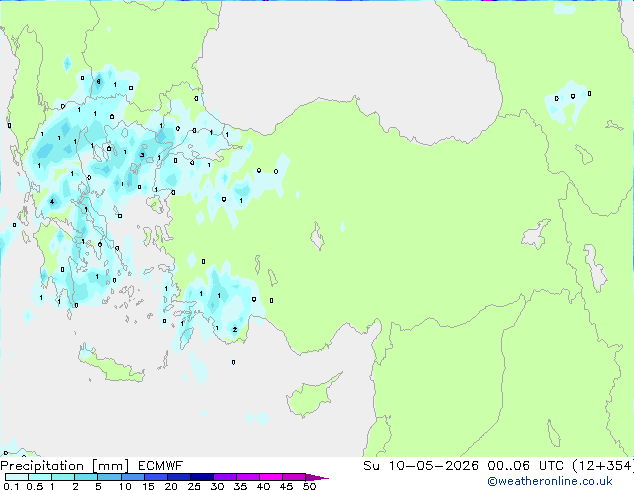
Task: Click the value "2" on southwest Turkish coast
Action: 234,329
